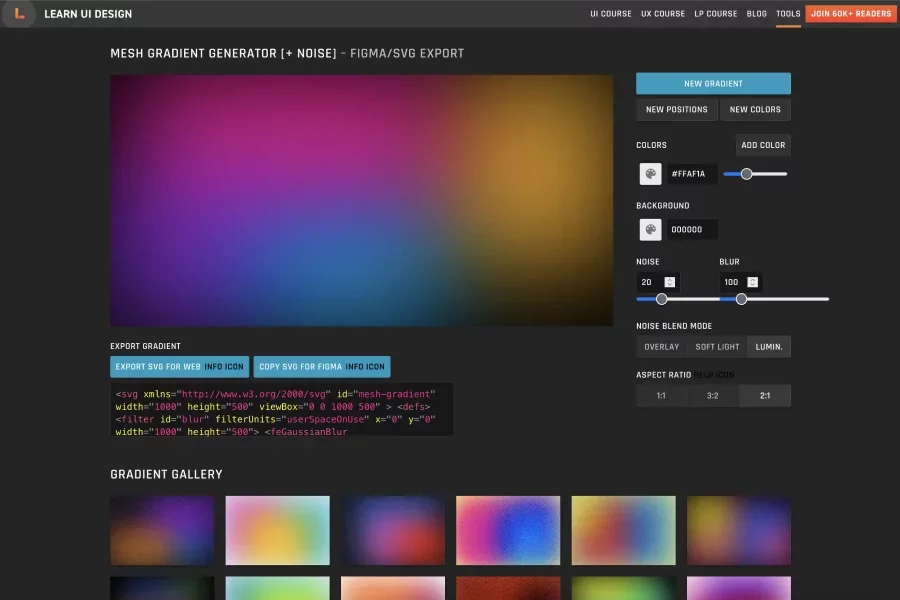This screenshot has width=900, height=600.
Task: Select the Soft Light noise blend mode
Action: [717, 347]
